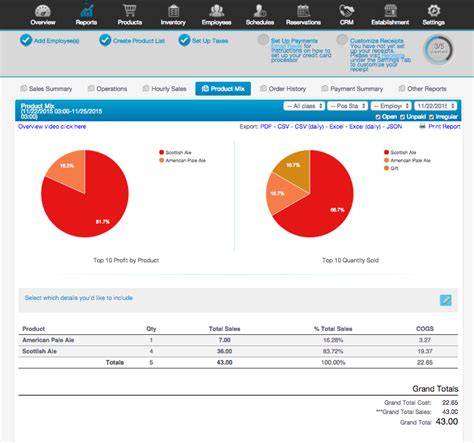Toggle the Irregular checkbox
Screen dimensions: 474x443
click(432, 117)
